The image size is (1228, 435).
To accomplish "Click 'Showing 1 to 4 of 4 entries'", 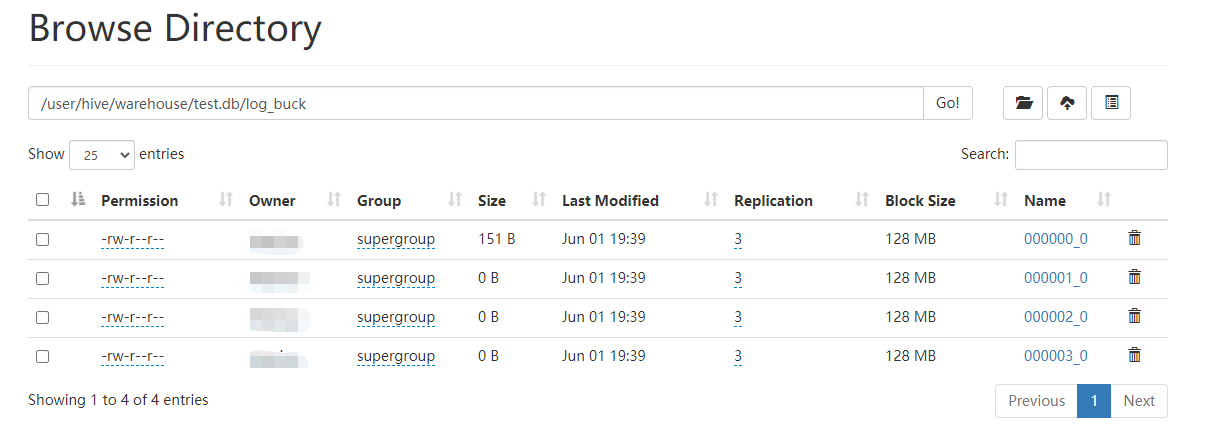I will 118,400.
